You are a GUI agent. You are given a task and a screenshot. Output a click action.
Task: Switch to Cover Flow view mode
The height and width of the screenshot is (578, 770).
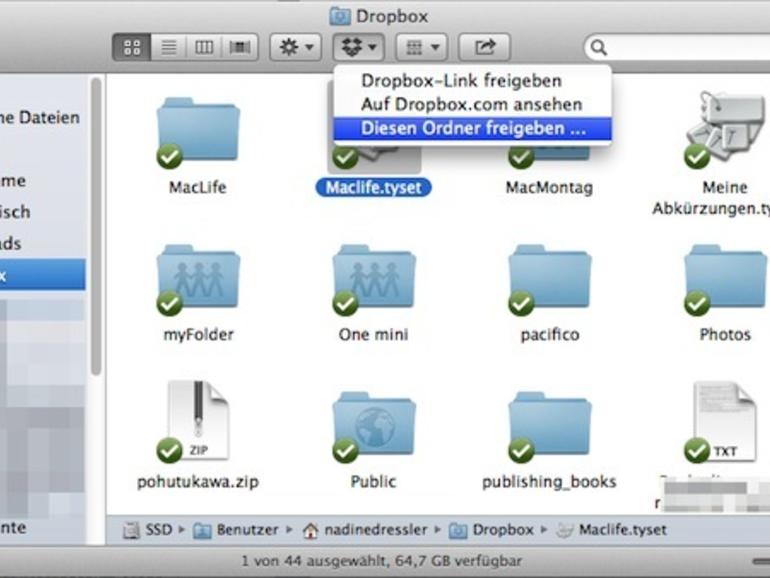point(240,47)
